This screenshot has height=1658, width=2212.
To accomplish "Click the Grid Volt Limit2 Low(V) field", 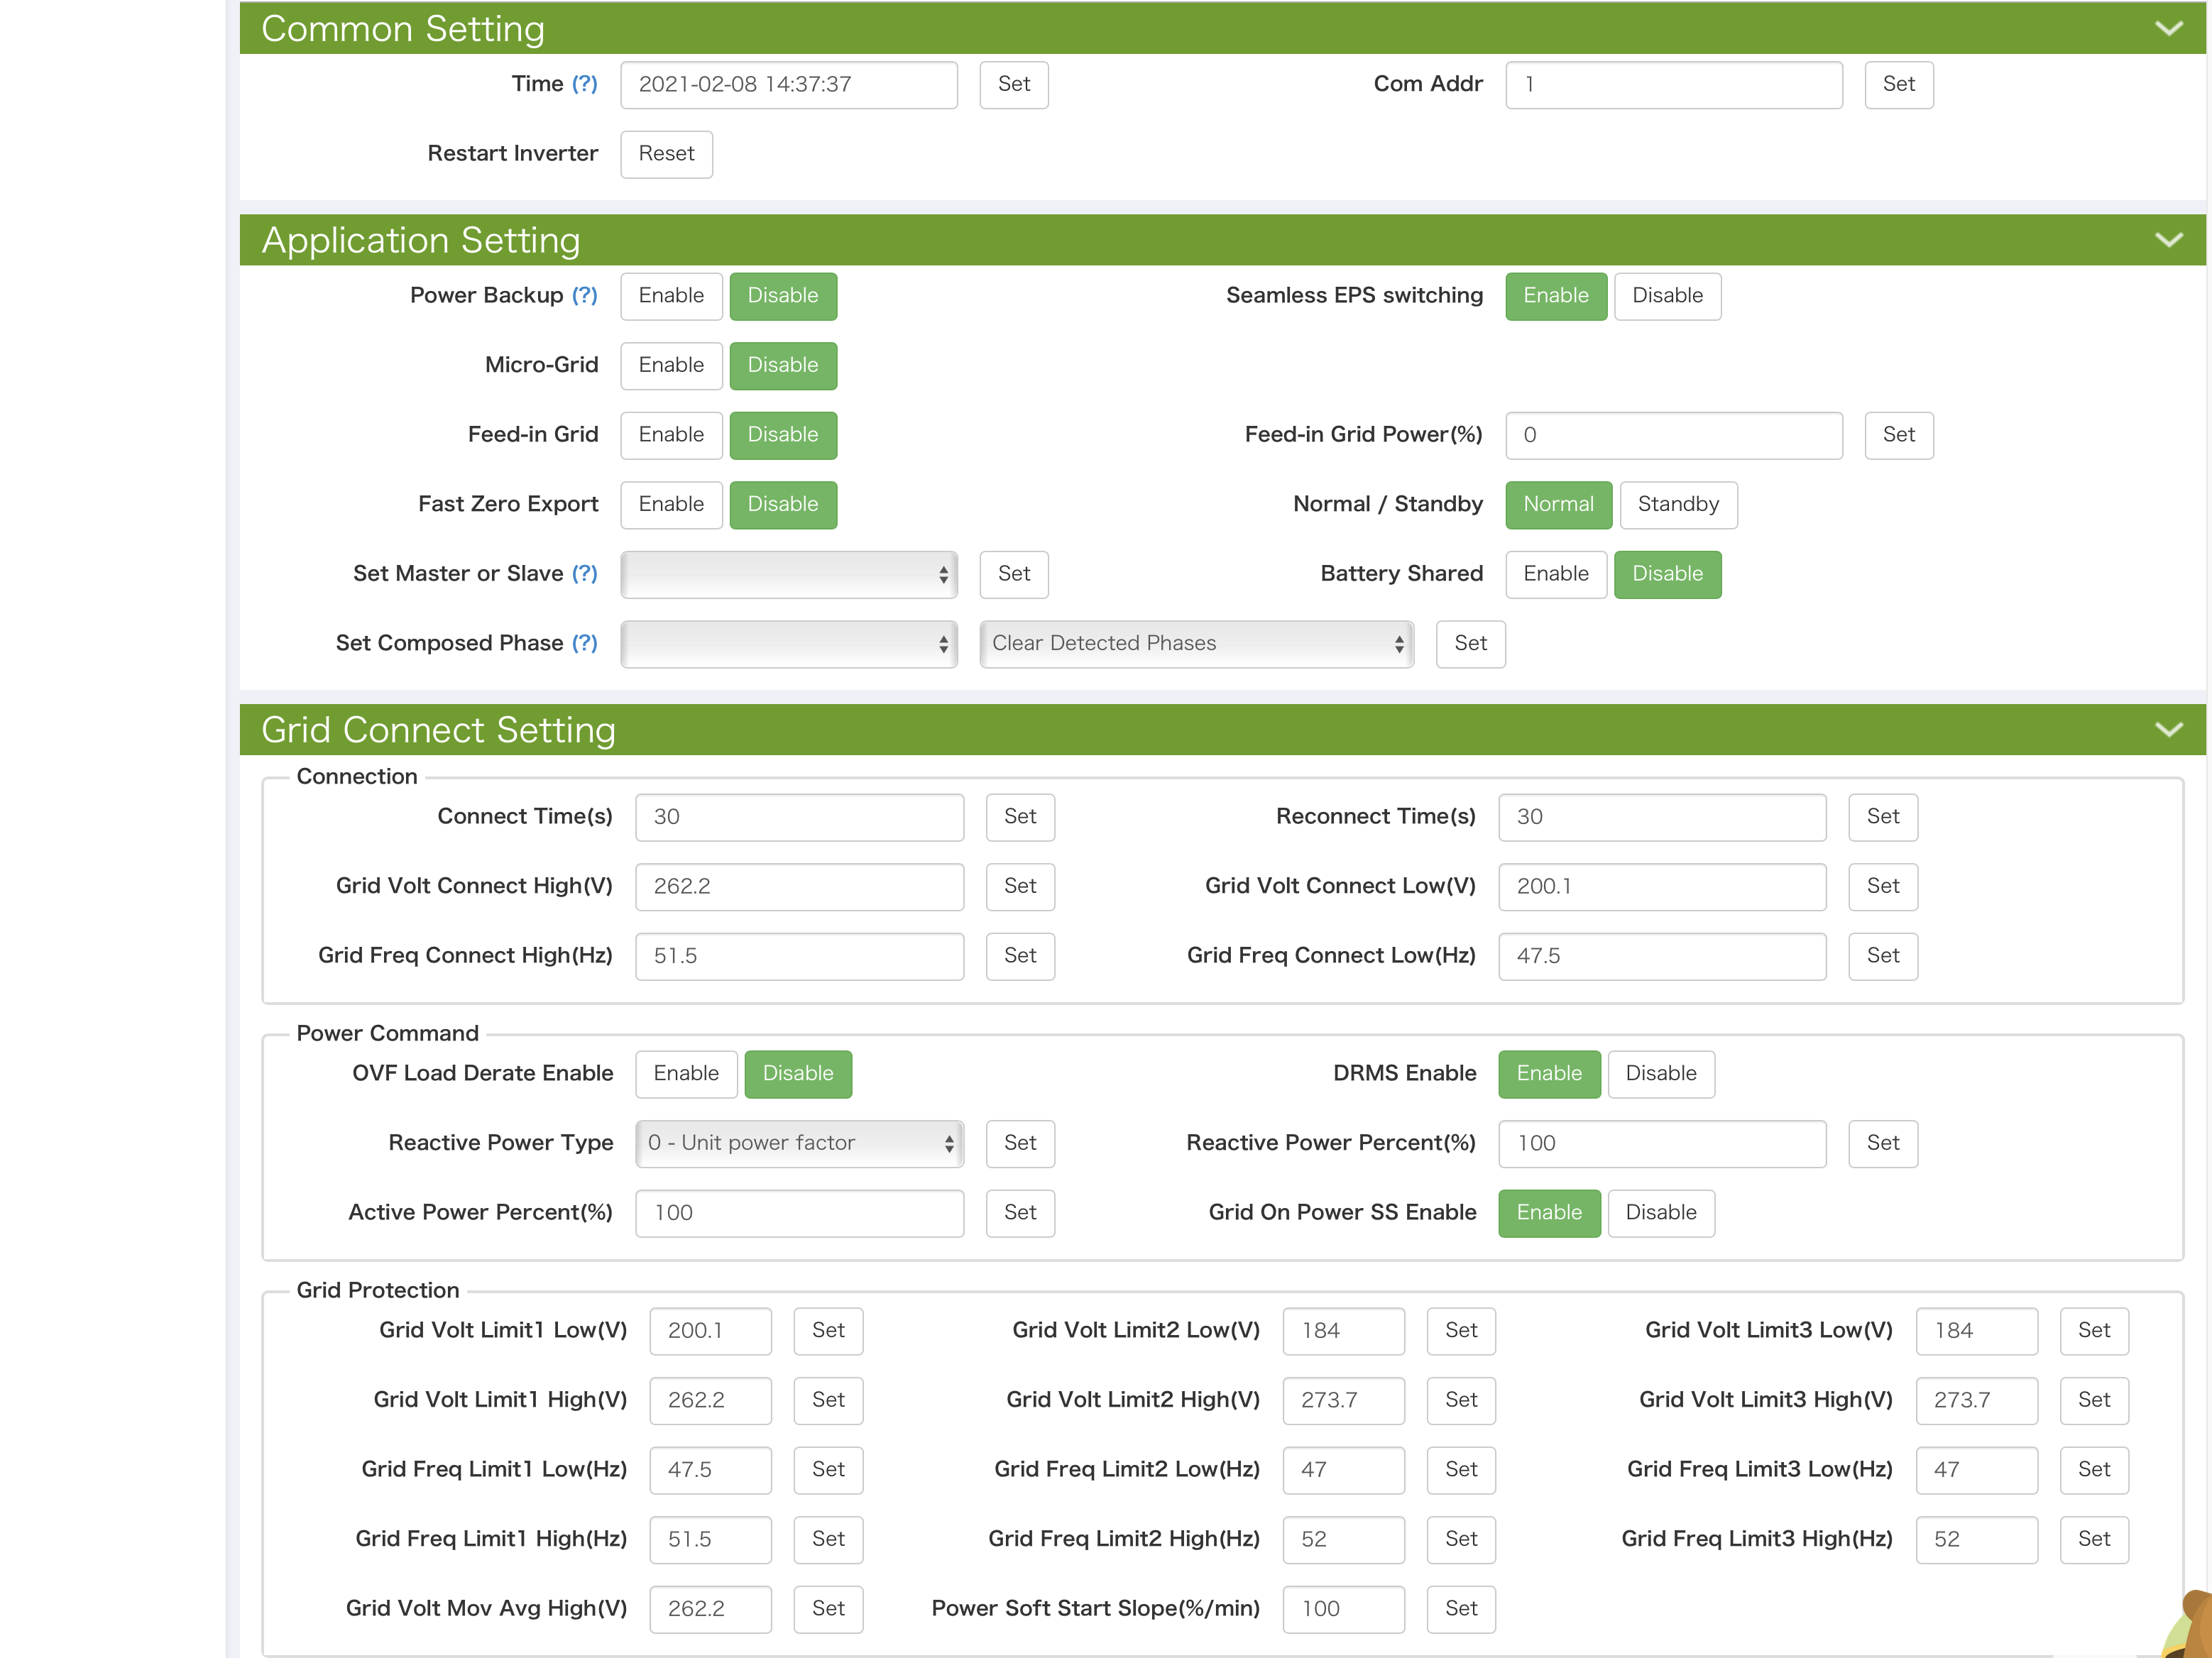I will click(1343, 1331).
